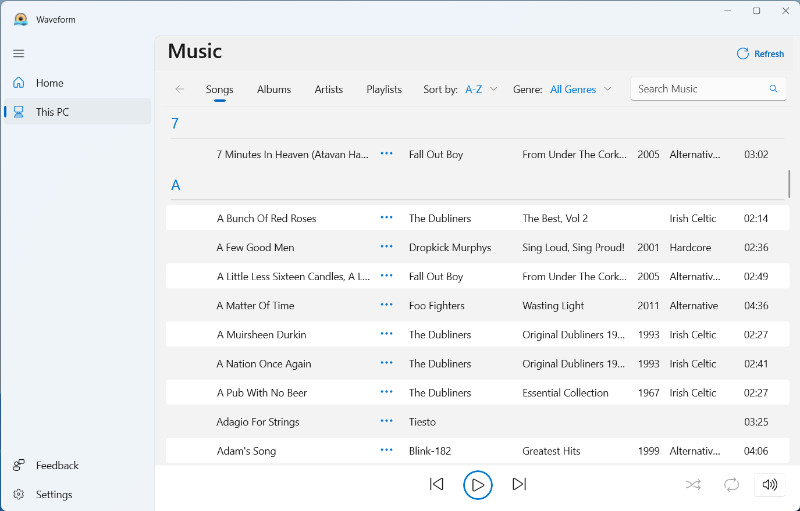Go to Home in the sidebar
This screenshot has height=511, width=800.
pyautogui.click(x=77, y=83)
